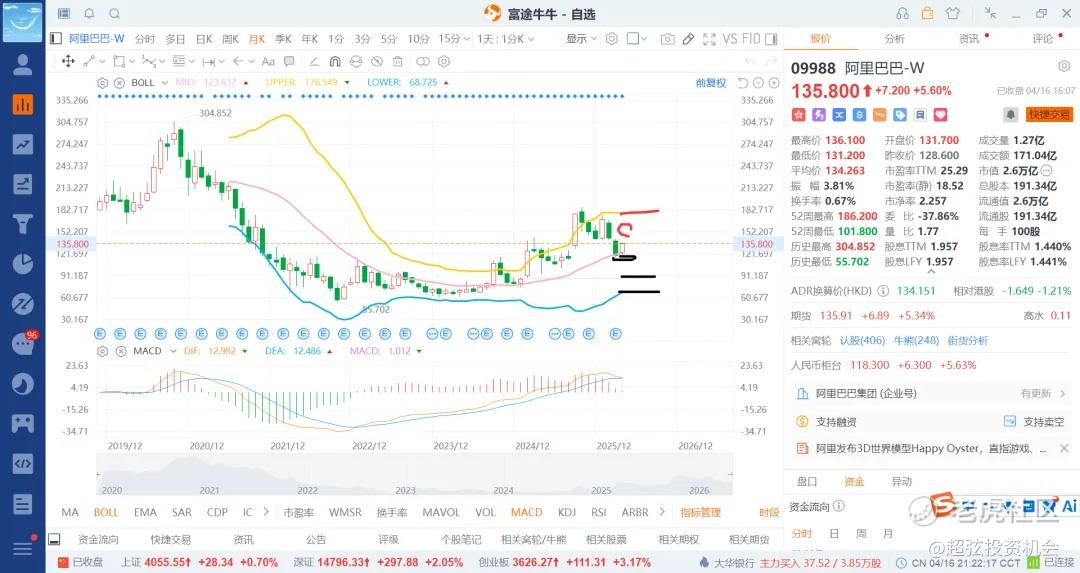
Task: Click the 快捷交易 quick trade button
Action: pos(1047,114)
